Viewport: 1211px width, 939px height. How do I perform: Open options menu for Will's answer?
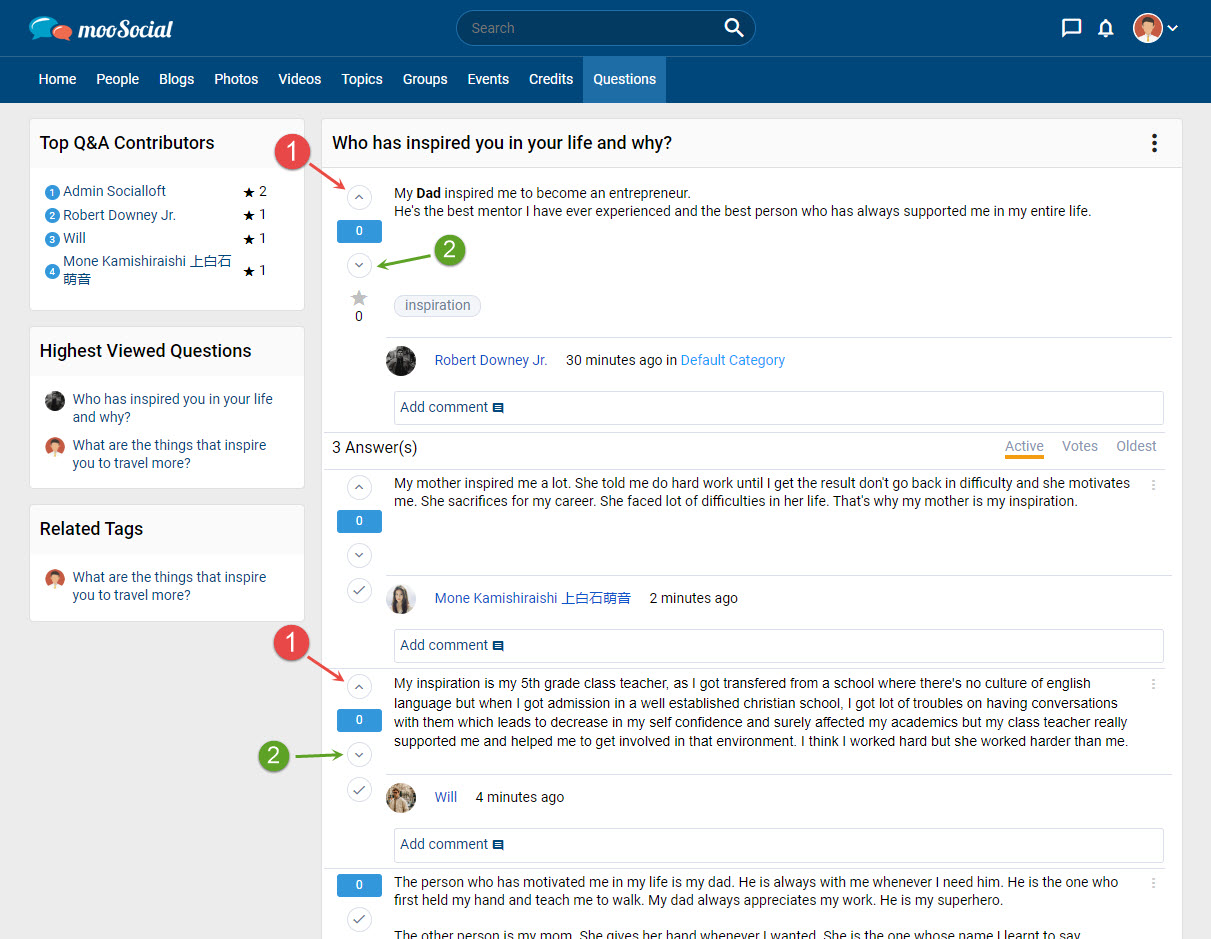[1153, 684]
